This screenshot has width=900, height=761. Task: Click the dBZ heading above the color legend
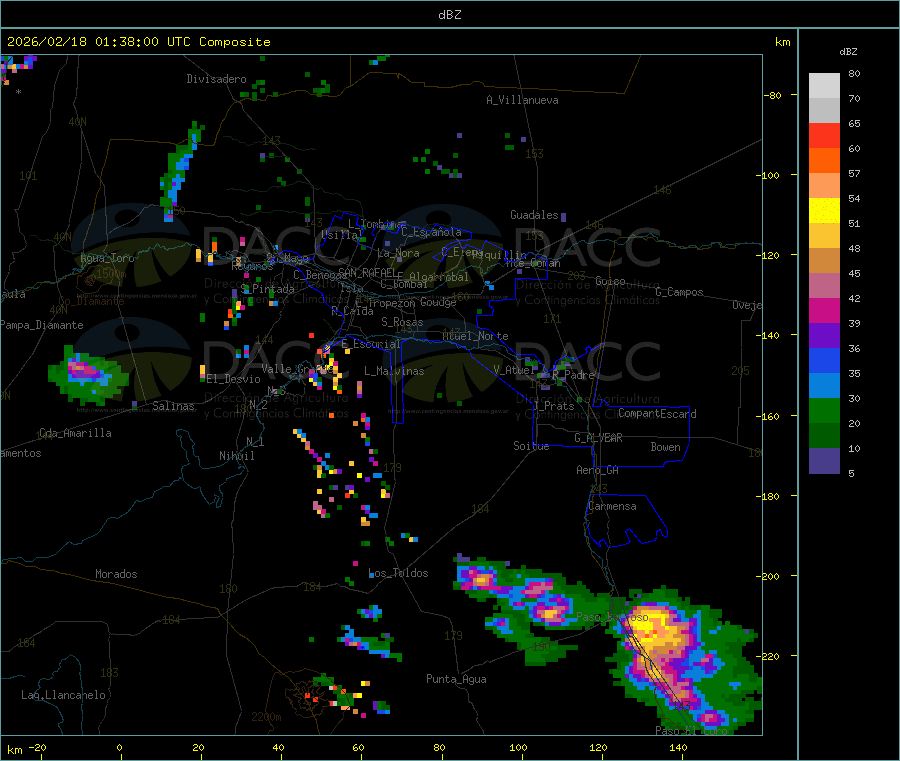click(x=848, y=52)
